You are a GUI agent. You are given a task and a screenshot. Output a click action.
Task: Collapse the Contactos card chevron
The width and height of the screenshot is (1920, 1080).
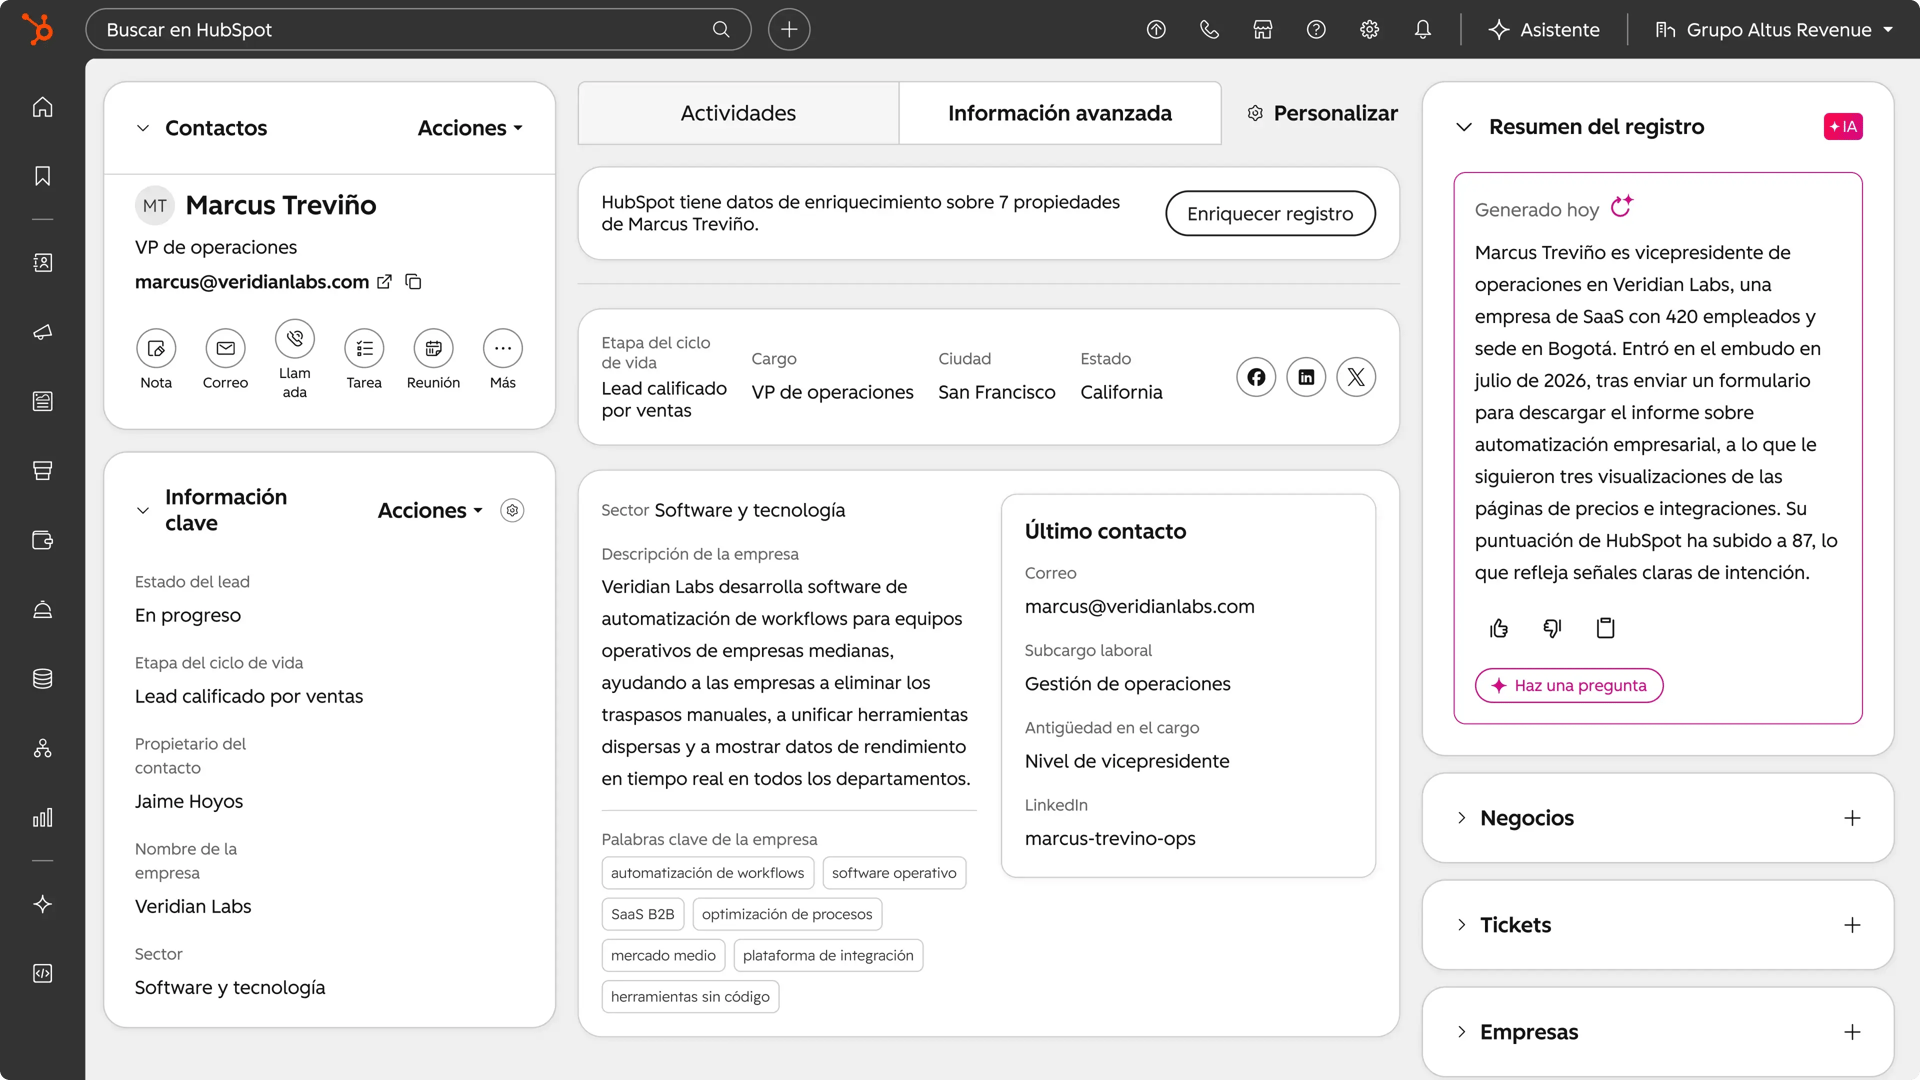point(143,128)
